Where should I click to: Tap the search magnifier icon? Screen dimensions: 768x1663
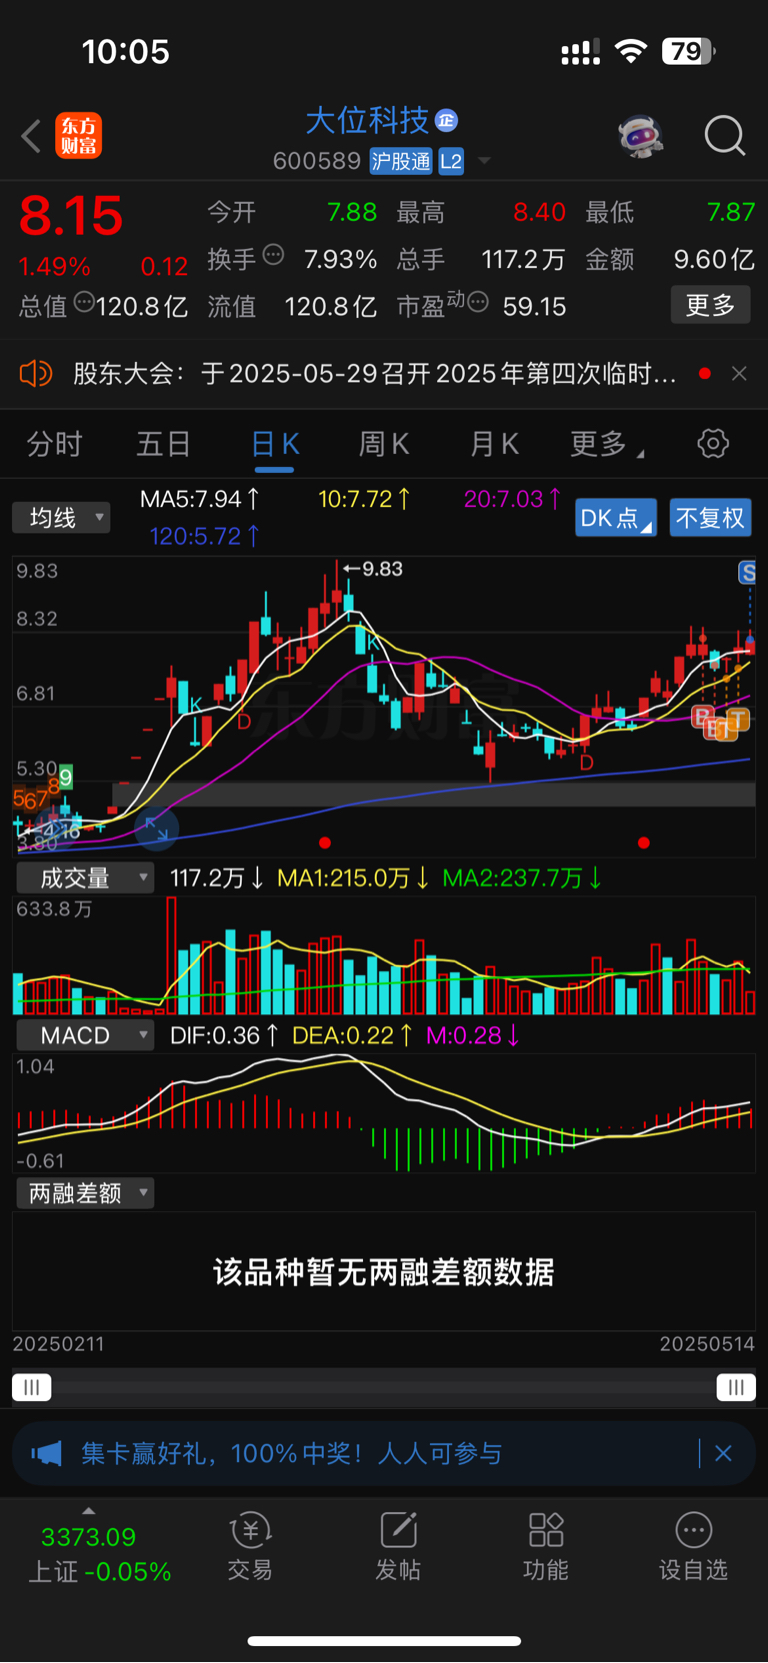(725, 136)
